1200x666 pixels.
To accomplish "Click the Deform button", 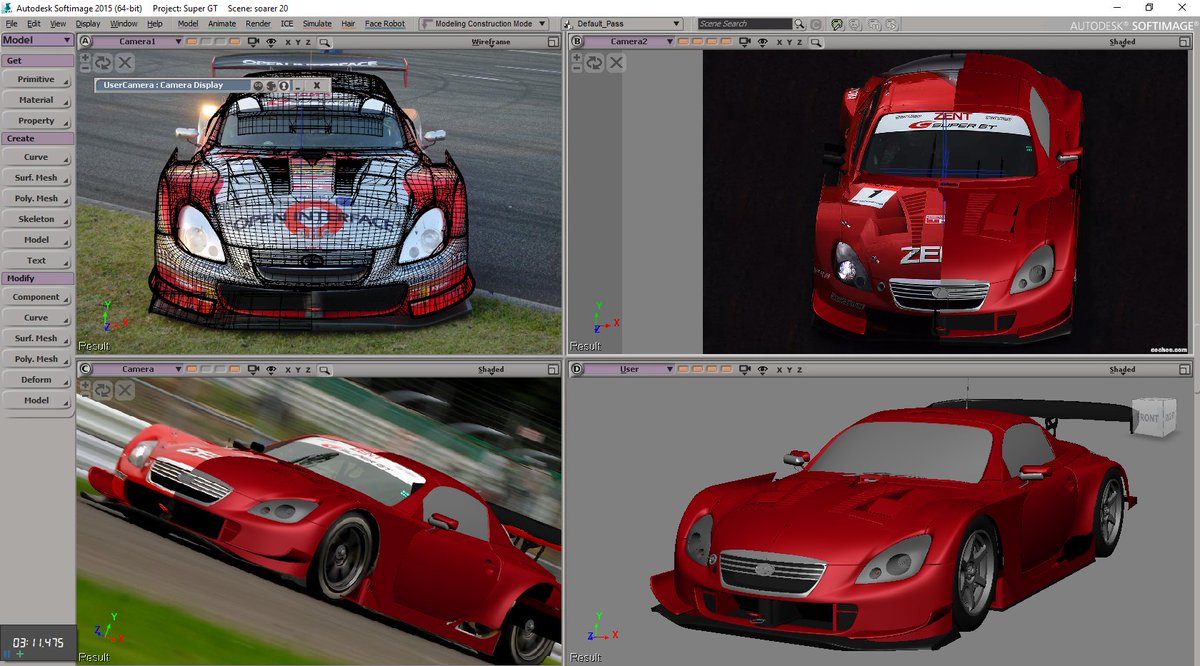I will [37, 380].
